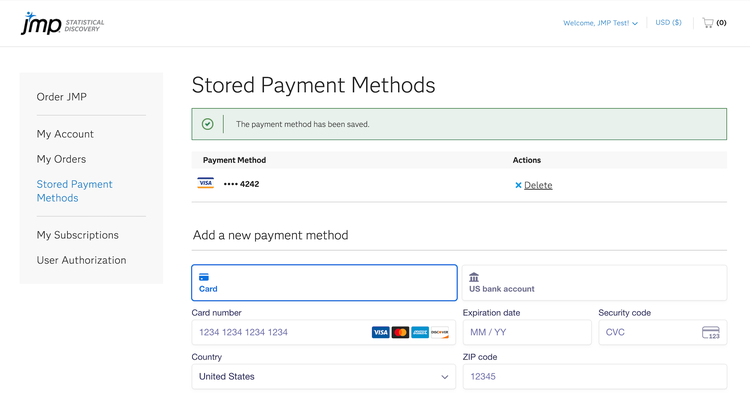Image resolution: width=750 pixels, height=414 pixels.
Task: Click the green success checkmark icon
Action: click(x=208, y=124)
